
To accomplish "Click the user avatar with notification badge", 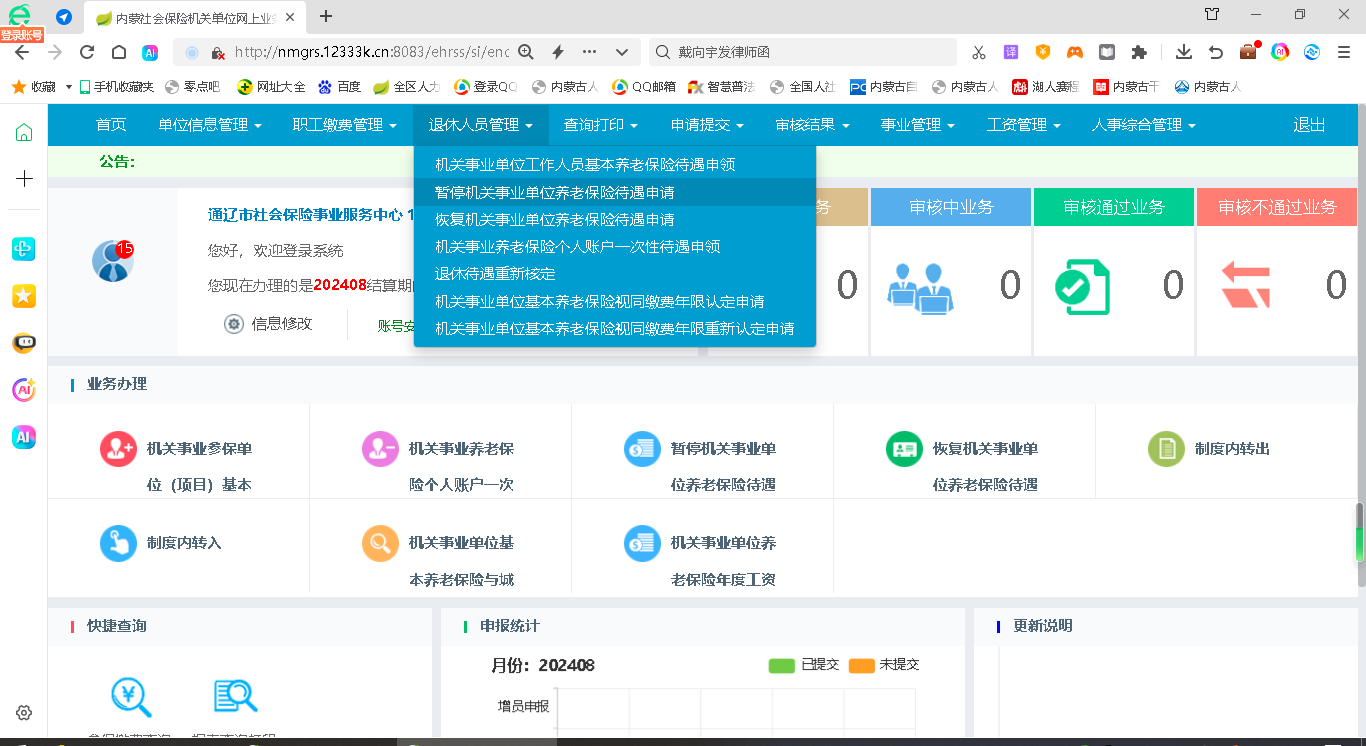I will 111,262.
